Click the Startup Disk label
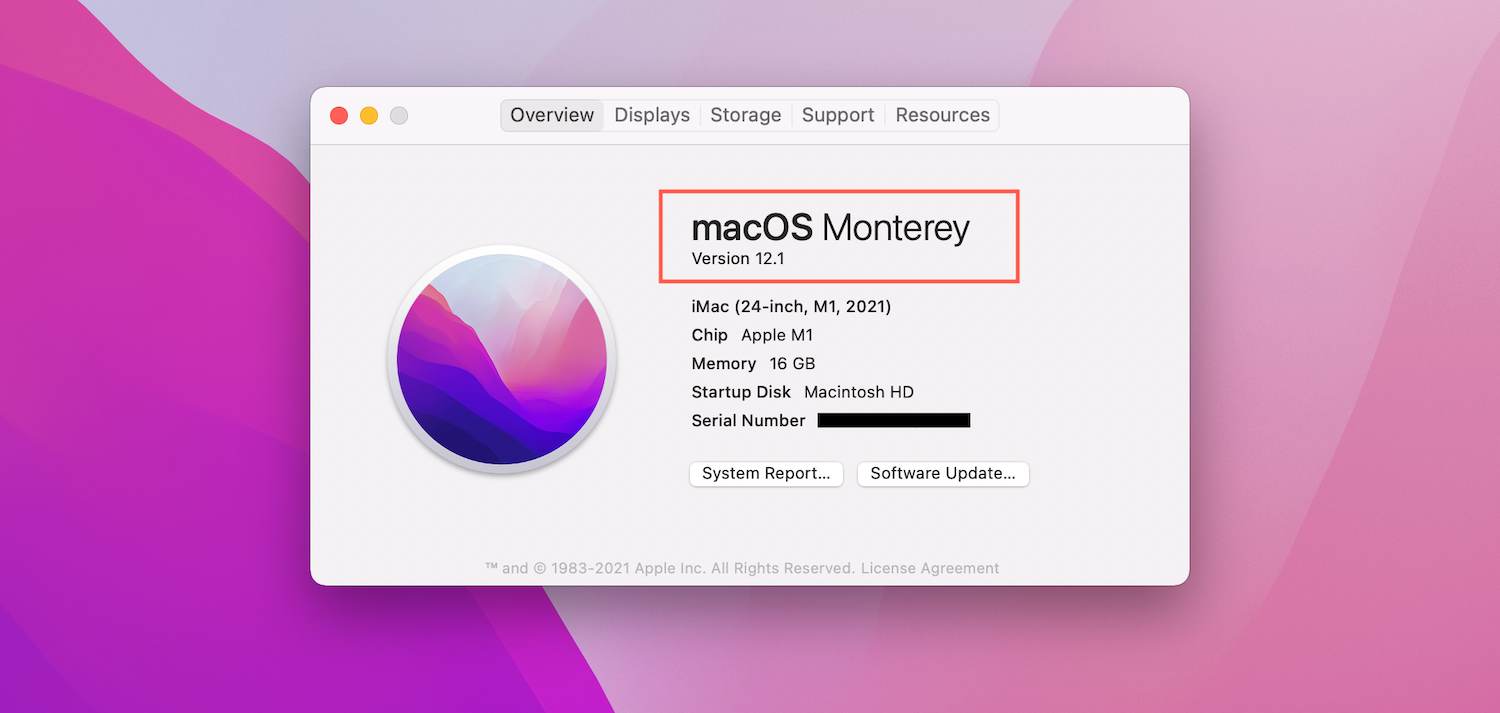Viewport: 1500px width, 713px height. click(x=741, y=392)
